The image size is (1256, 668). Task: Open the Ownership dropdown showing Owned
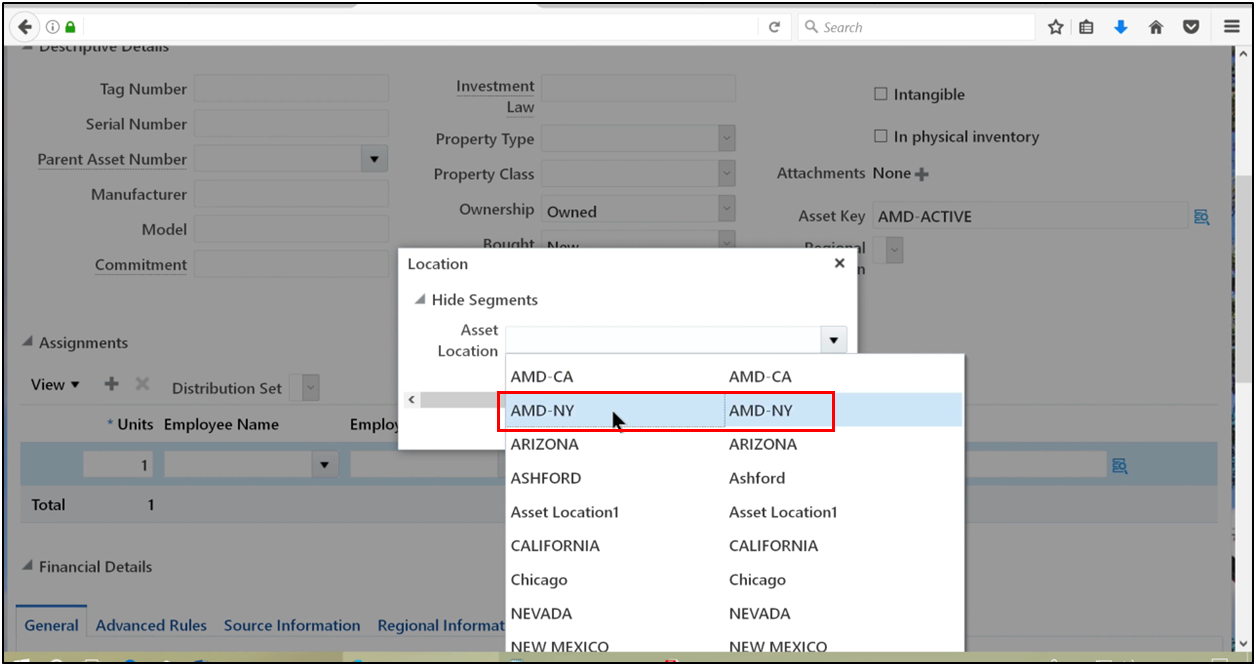point(725,209)
